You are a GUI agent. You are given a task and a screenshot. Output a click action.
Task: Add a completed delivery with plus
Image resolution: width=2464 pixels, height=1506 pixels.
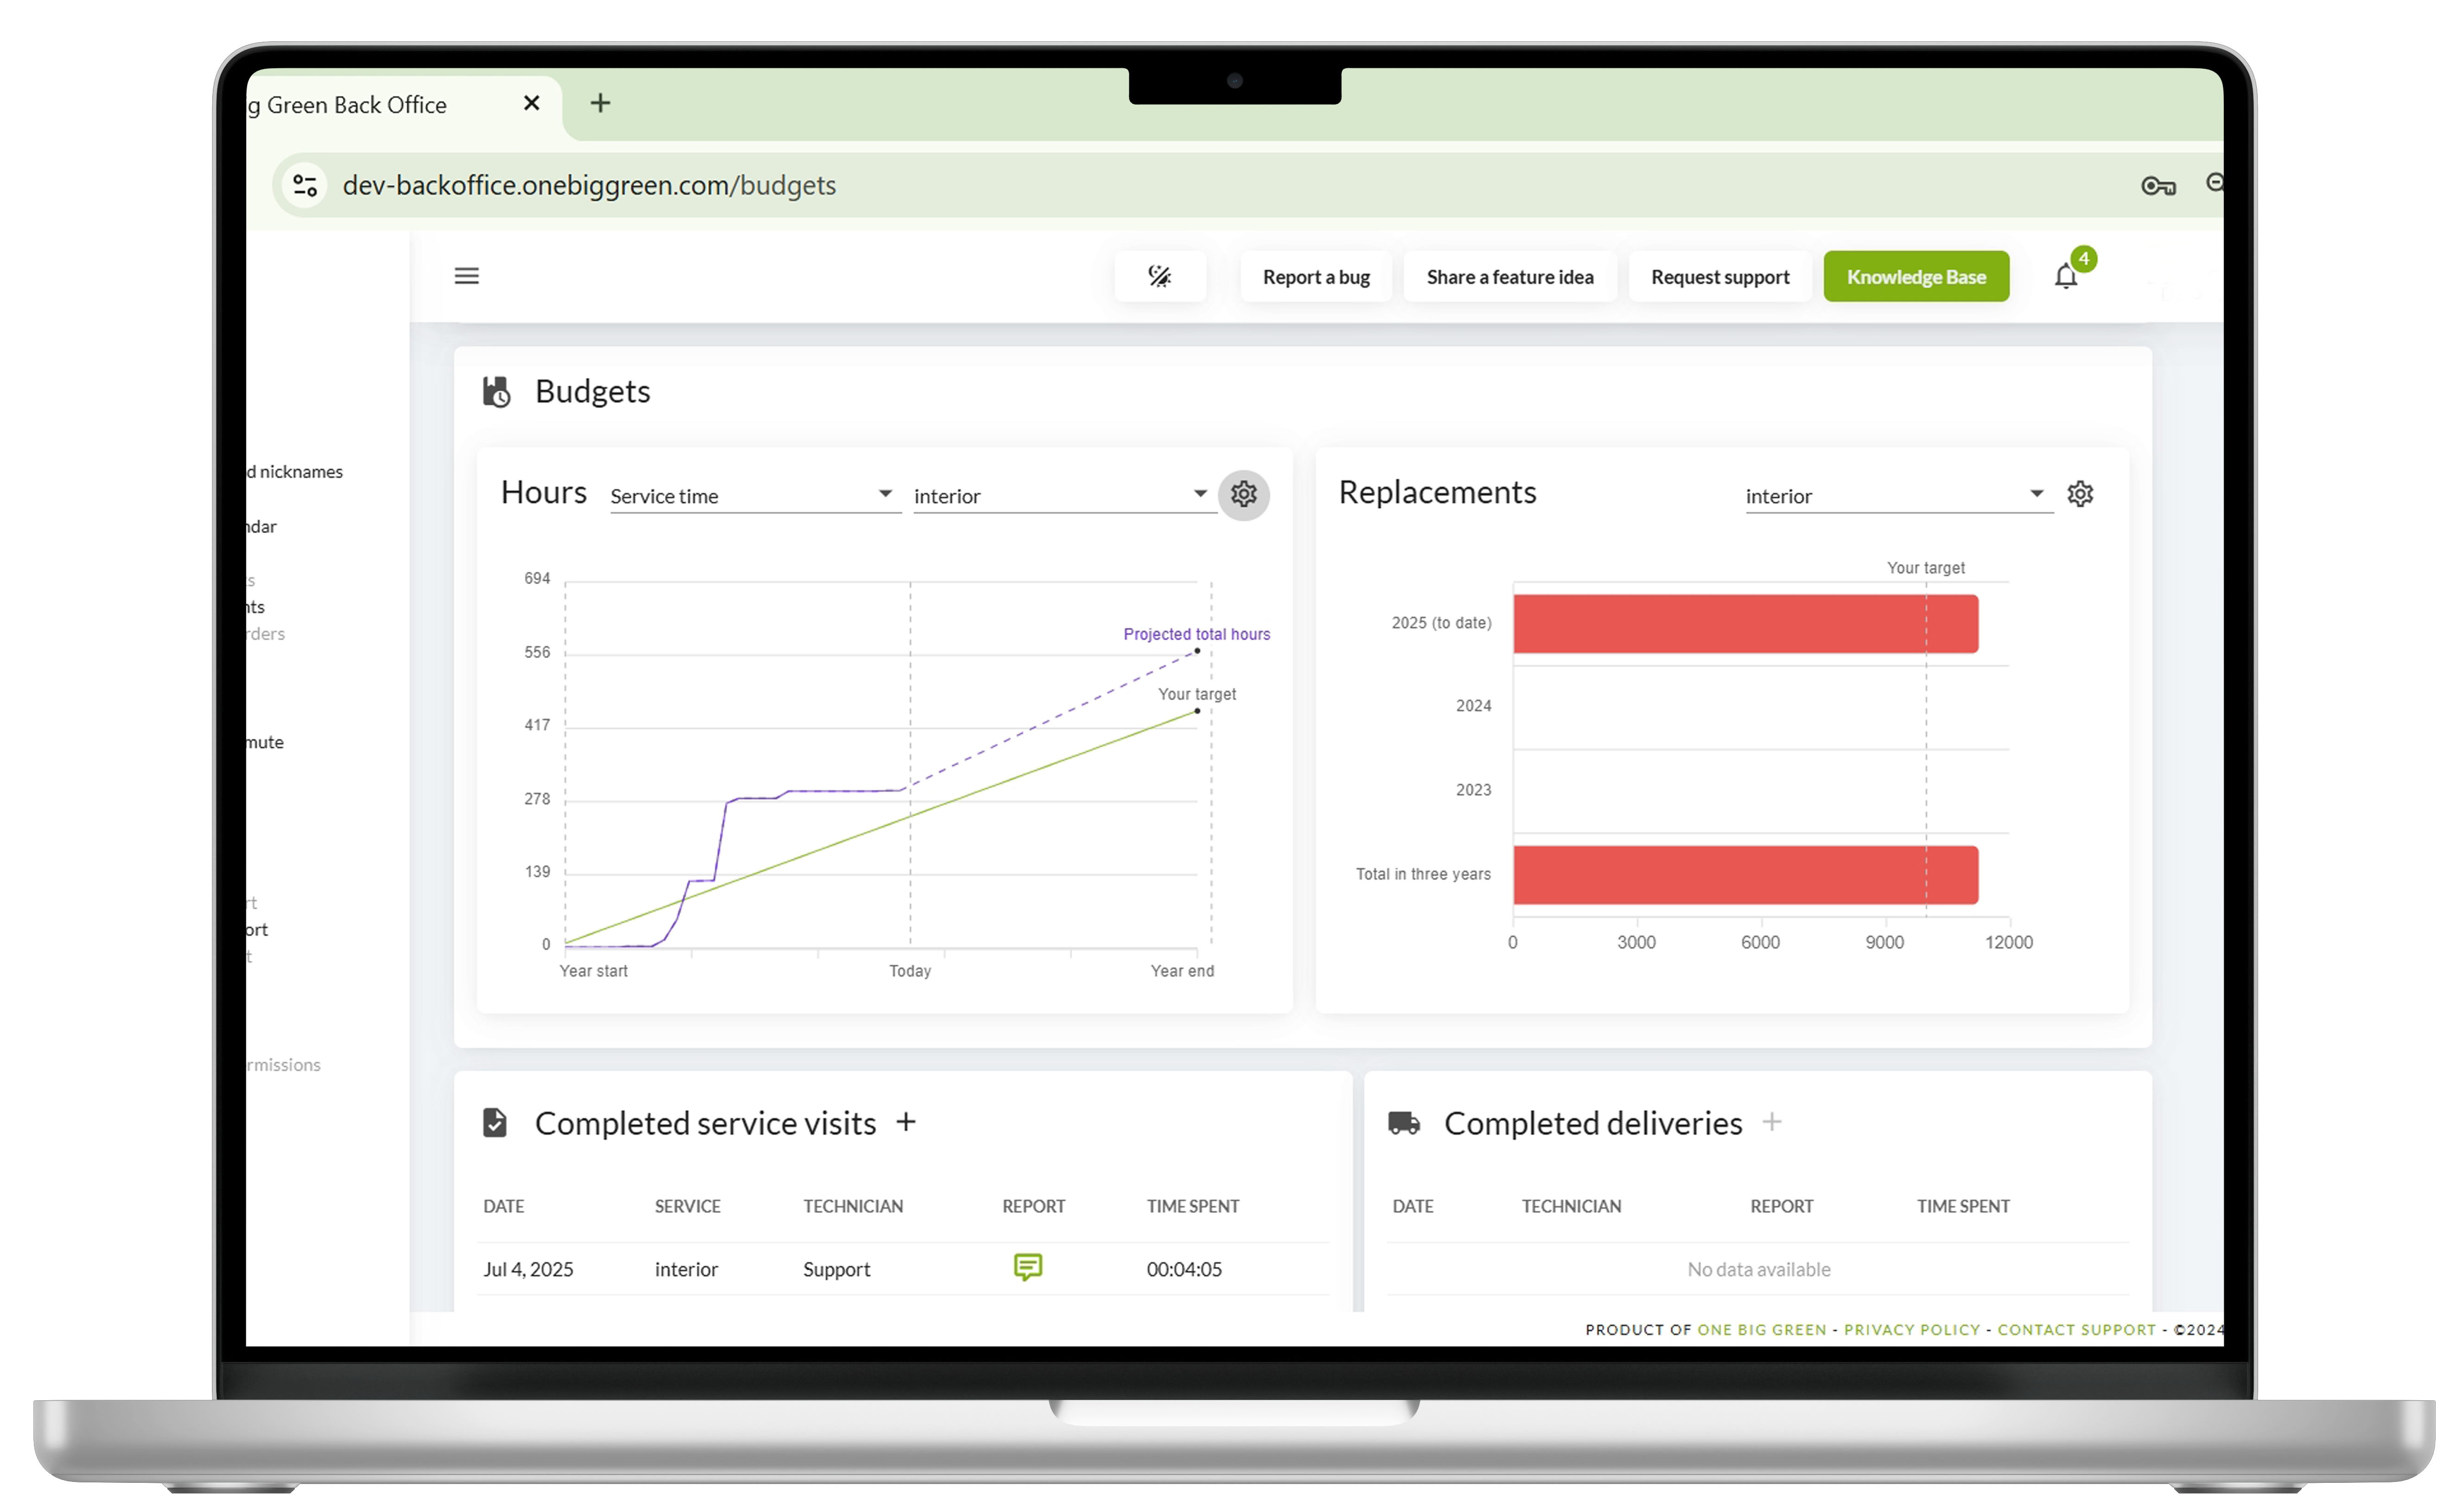(1772, 1122)
